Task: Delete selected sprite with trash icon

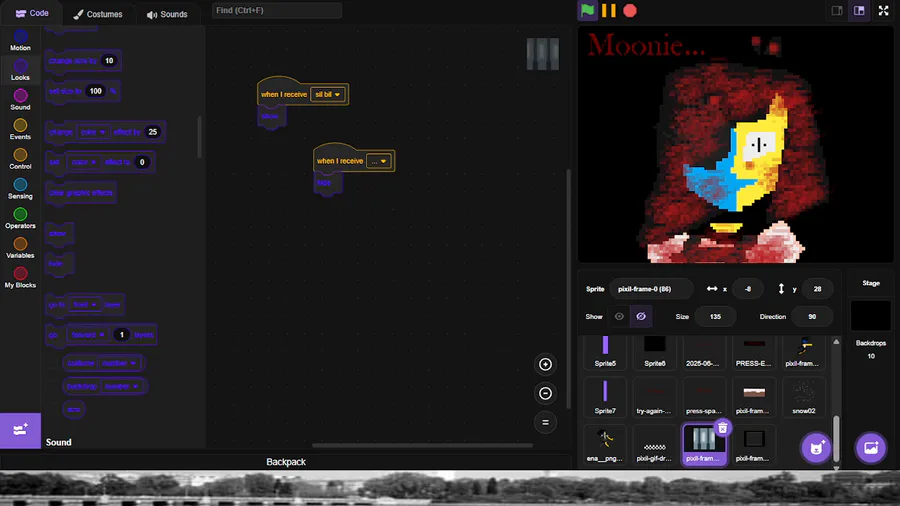Action: point(723,427)
